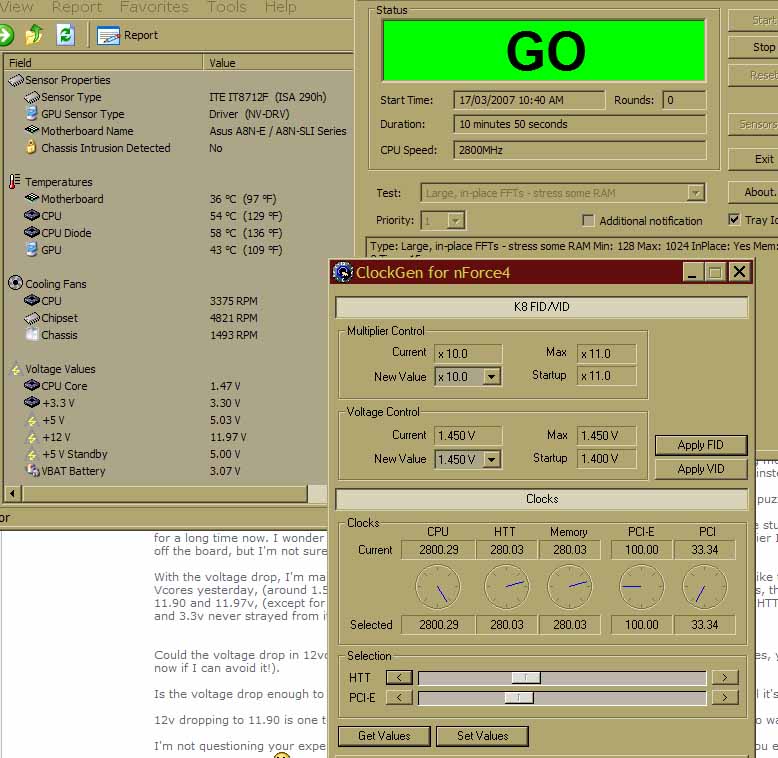
Task: Click the yellow up-arrow toolbar icon
Action: [34, 35]
